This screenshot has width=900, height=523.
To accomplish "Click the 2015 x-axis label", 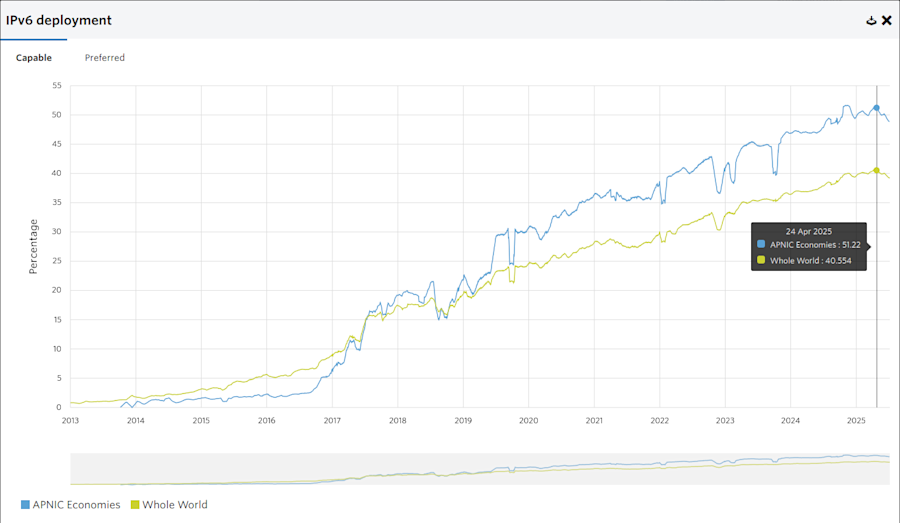I will pos(201,420).
